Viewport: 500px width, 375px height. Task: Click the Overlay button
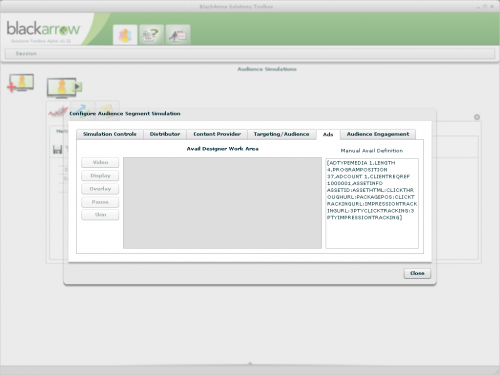click(100, 189)
